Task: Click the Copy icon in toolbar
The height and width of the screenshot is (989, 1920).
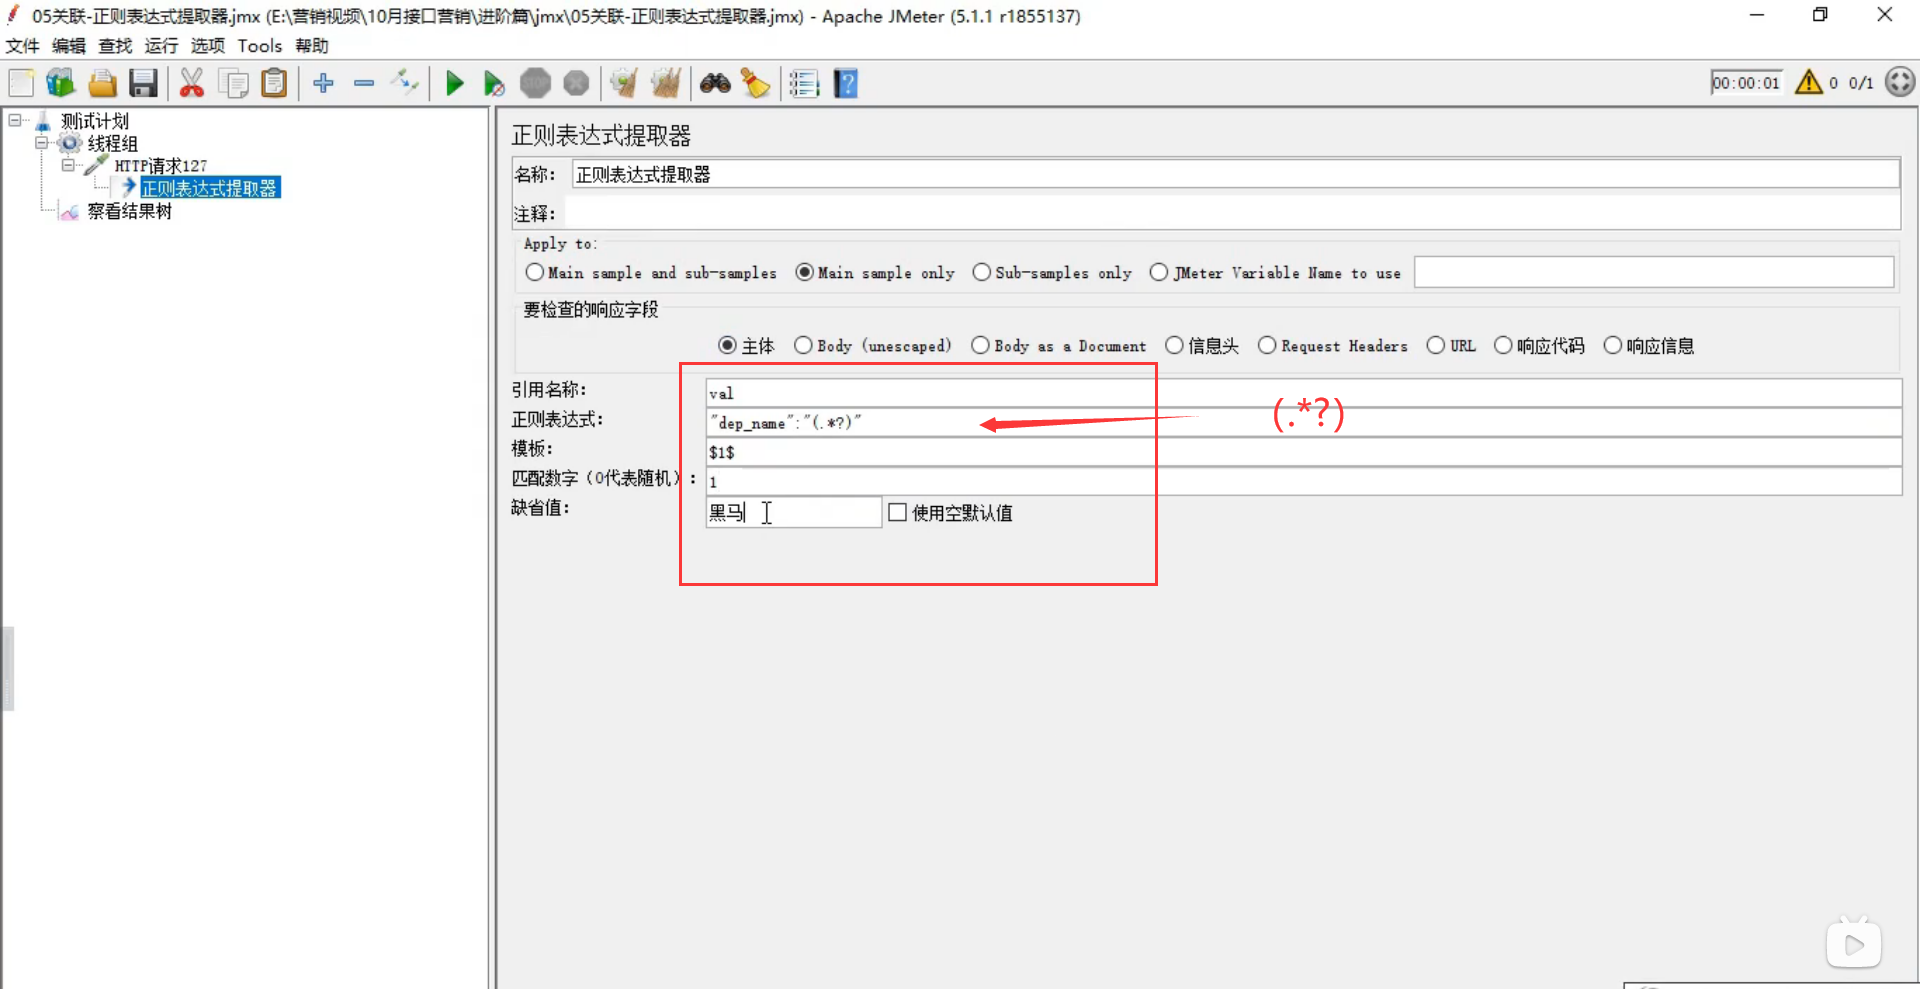Action: 234,83
